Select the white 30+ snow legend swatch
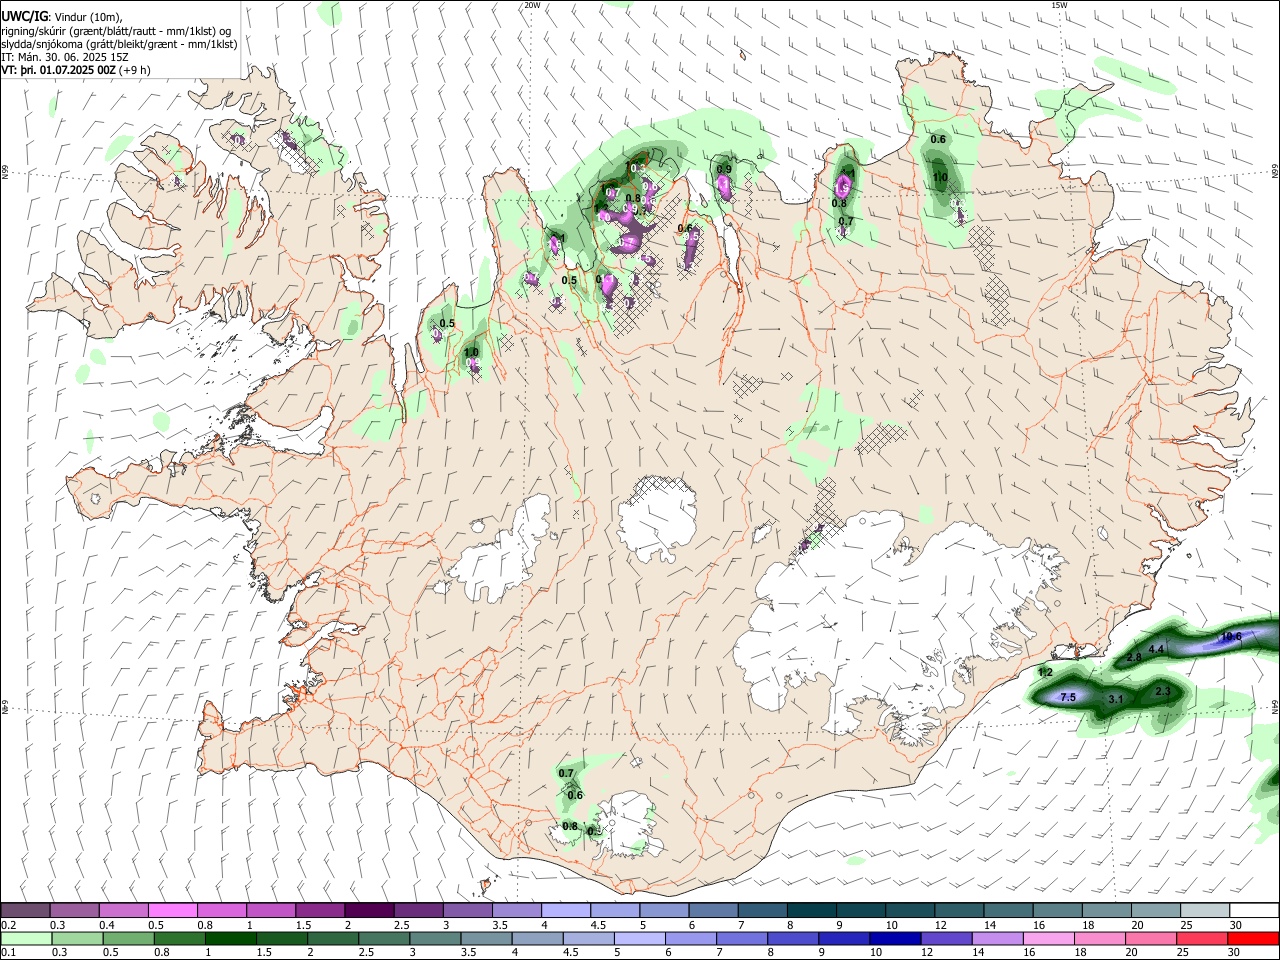This screenshot has width=1280, height=960. coord(1254,910)
